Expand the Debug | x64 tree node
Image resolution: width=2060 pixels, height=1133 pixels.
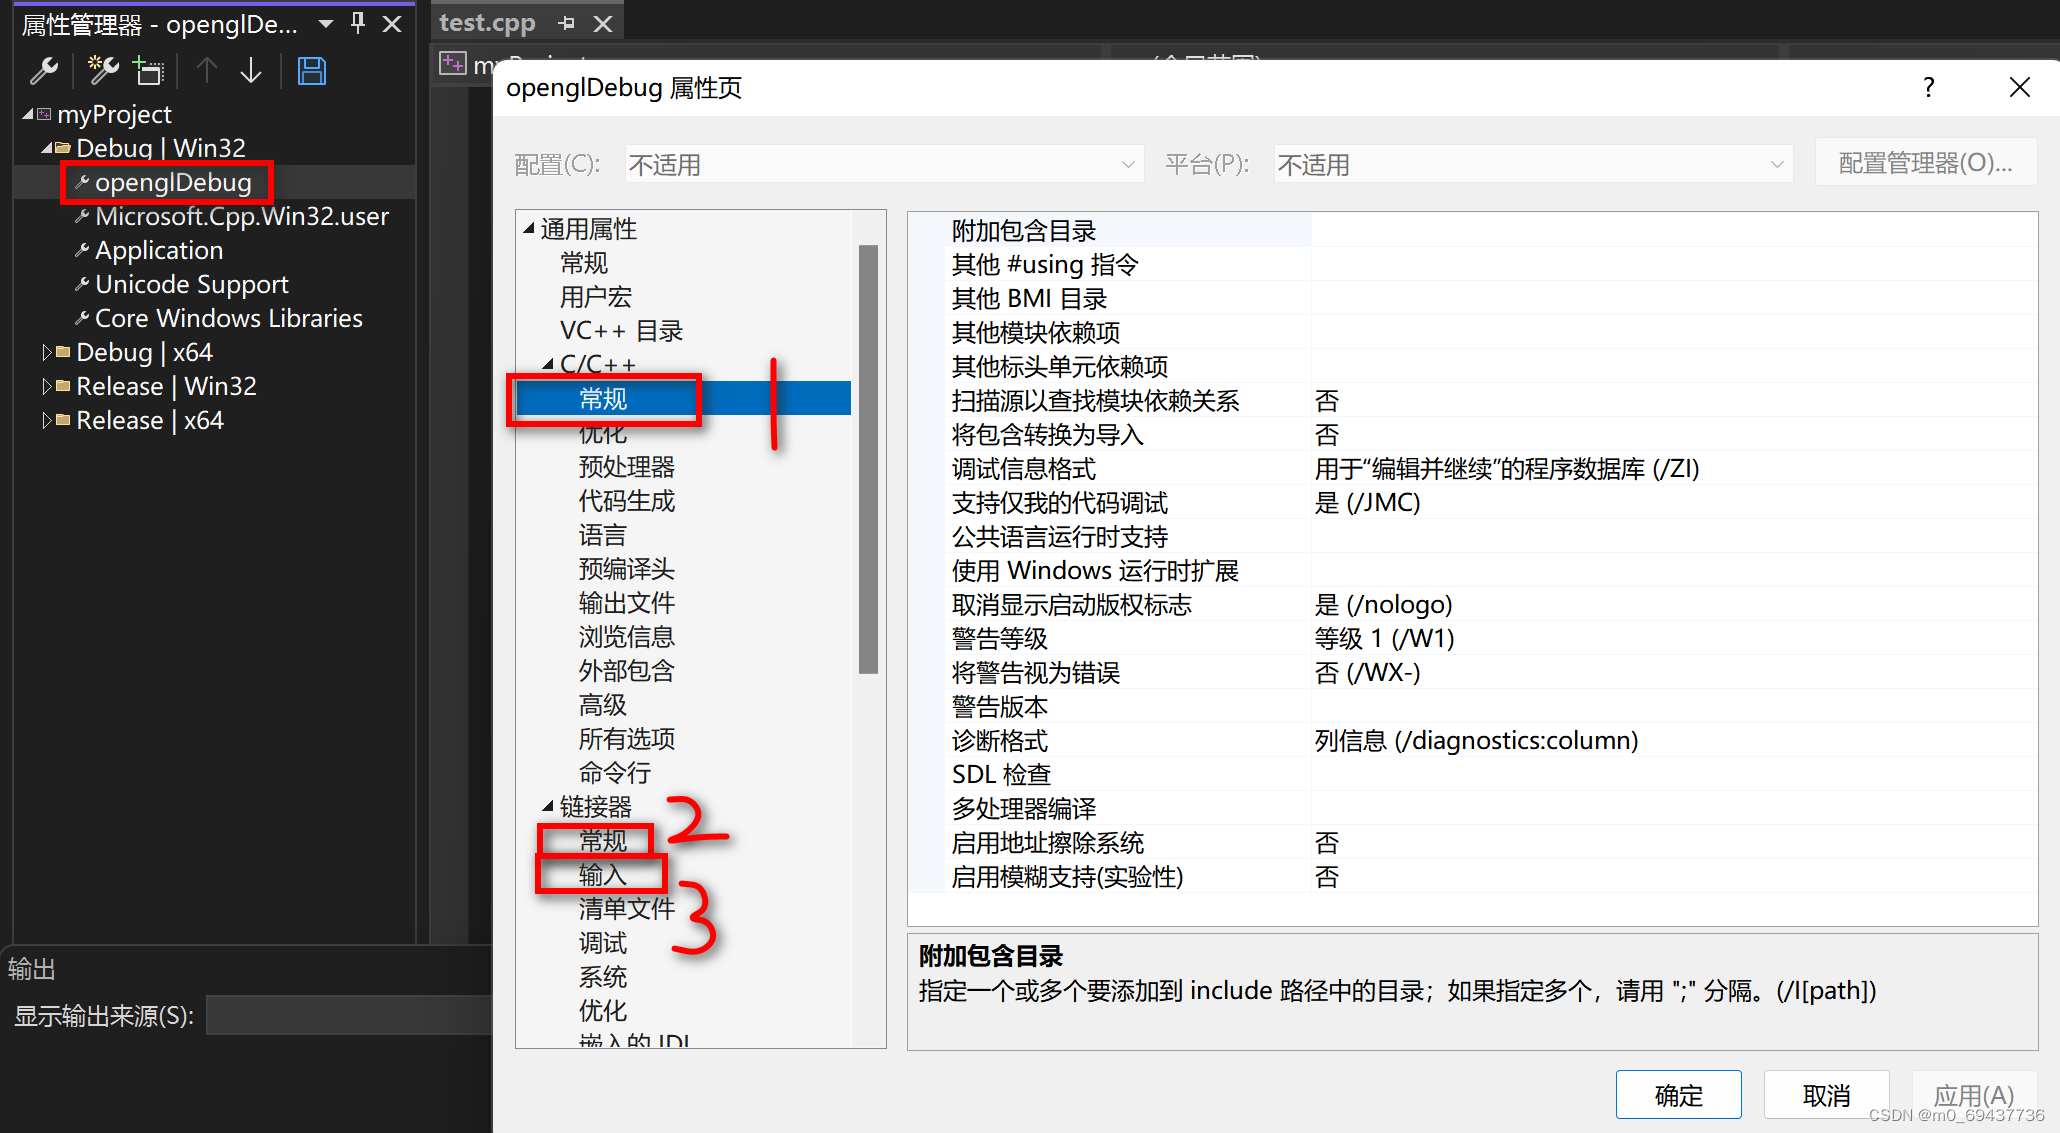tap(46, 351)
